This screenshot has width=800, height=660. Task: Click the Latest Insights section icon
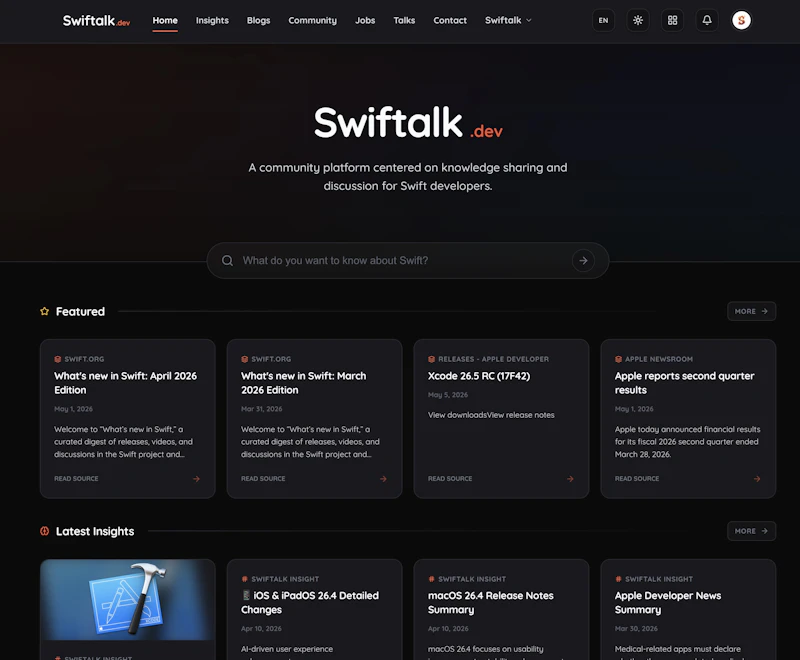point(44,531)
